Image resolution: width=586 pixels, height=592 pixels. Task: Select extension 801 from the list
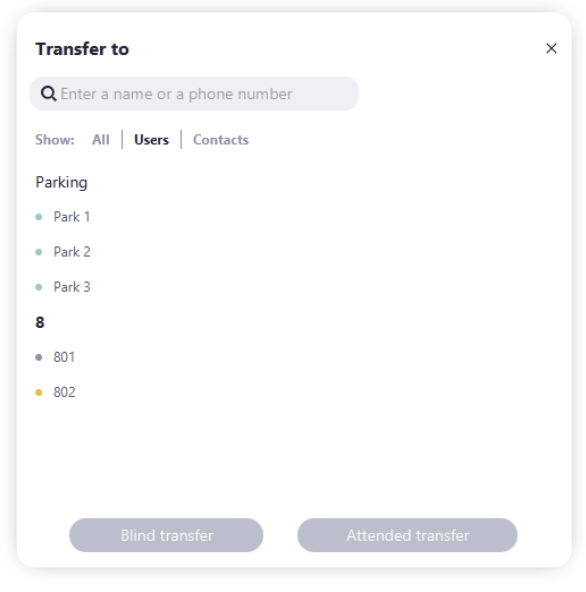(x=64, y=357)
